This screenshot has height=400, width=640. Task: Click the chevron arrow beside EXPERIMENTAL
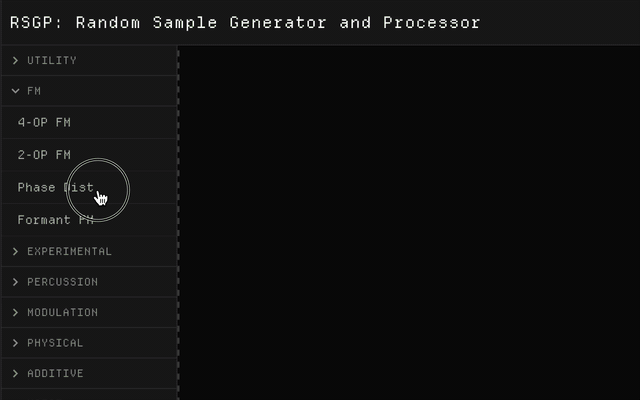pyautogui.click(x=15, y=251)
